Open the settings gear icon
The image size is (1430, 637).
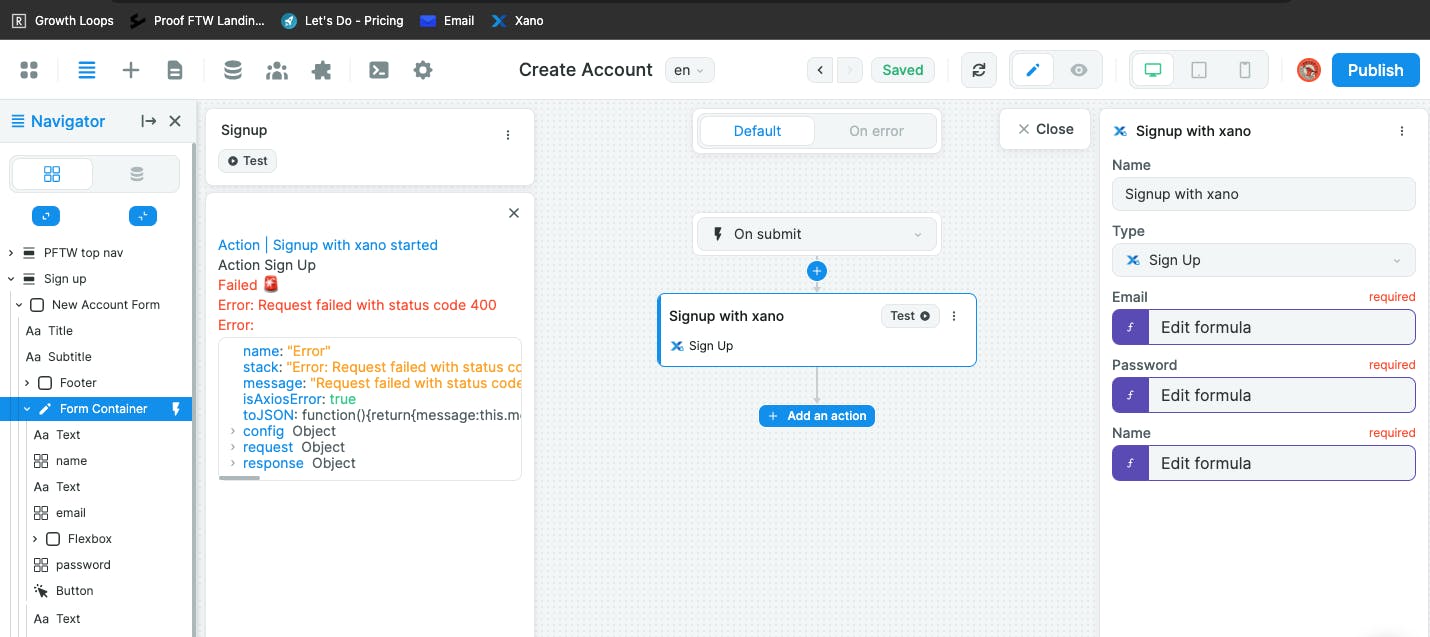[423, 70]
